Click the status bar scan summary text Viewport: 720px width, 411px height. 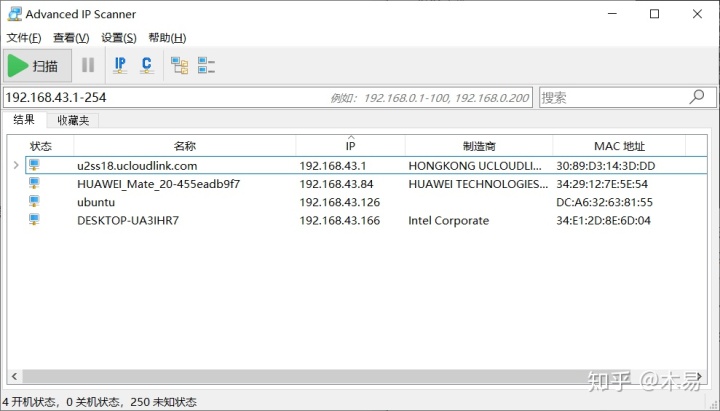point(99,402)
